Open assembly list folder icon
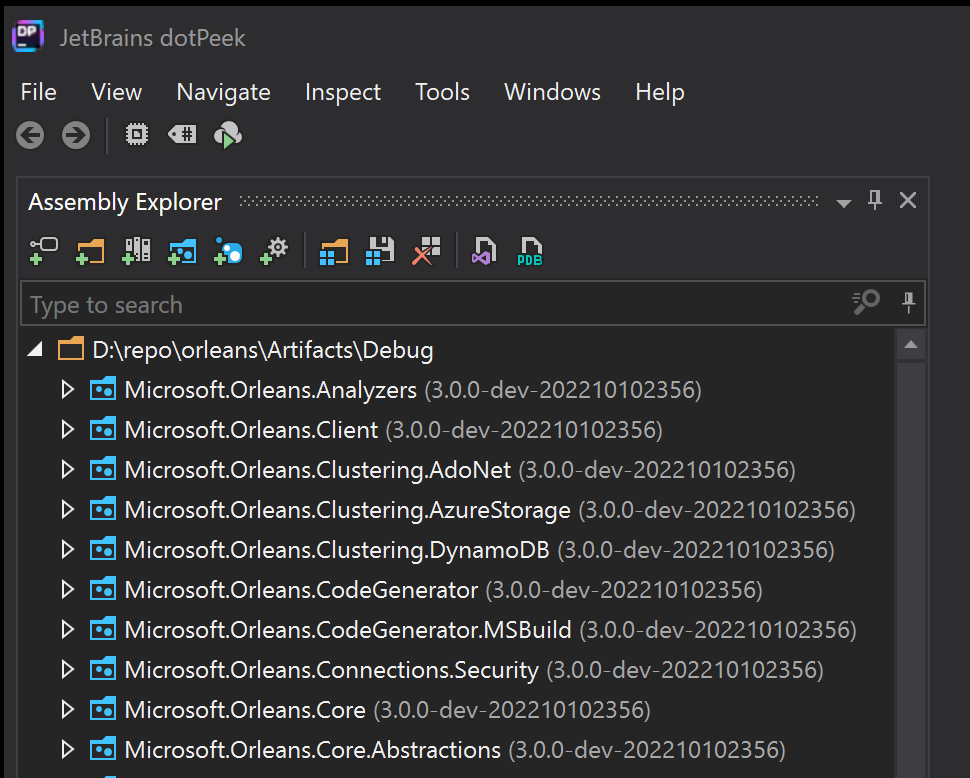 [334, 252]
